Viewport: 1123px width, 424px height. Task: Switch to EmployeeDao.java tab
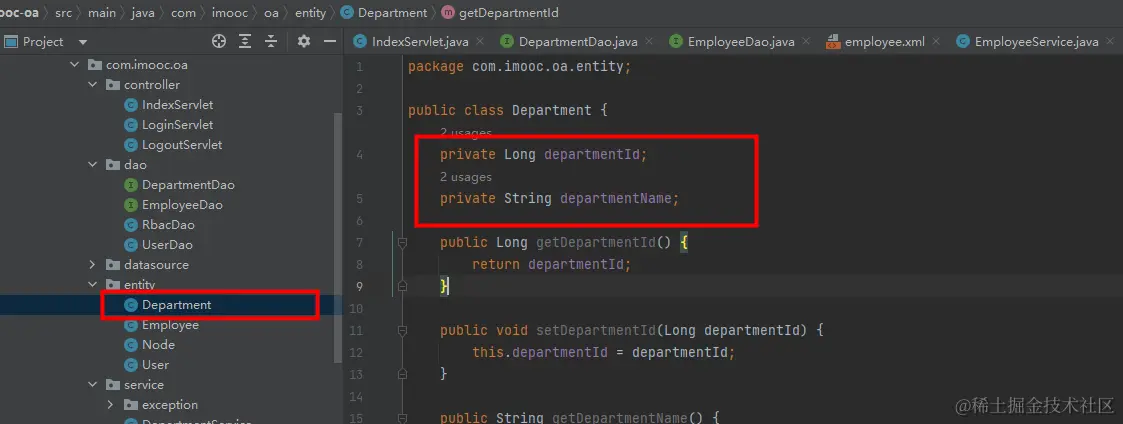point(741,42)
